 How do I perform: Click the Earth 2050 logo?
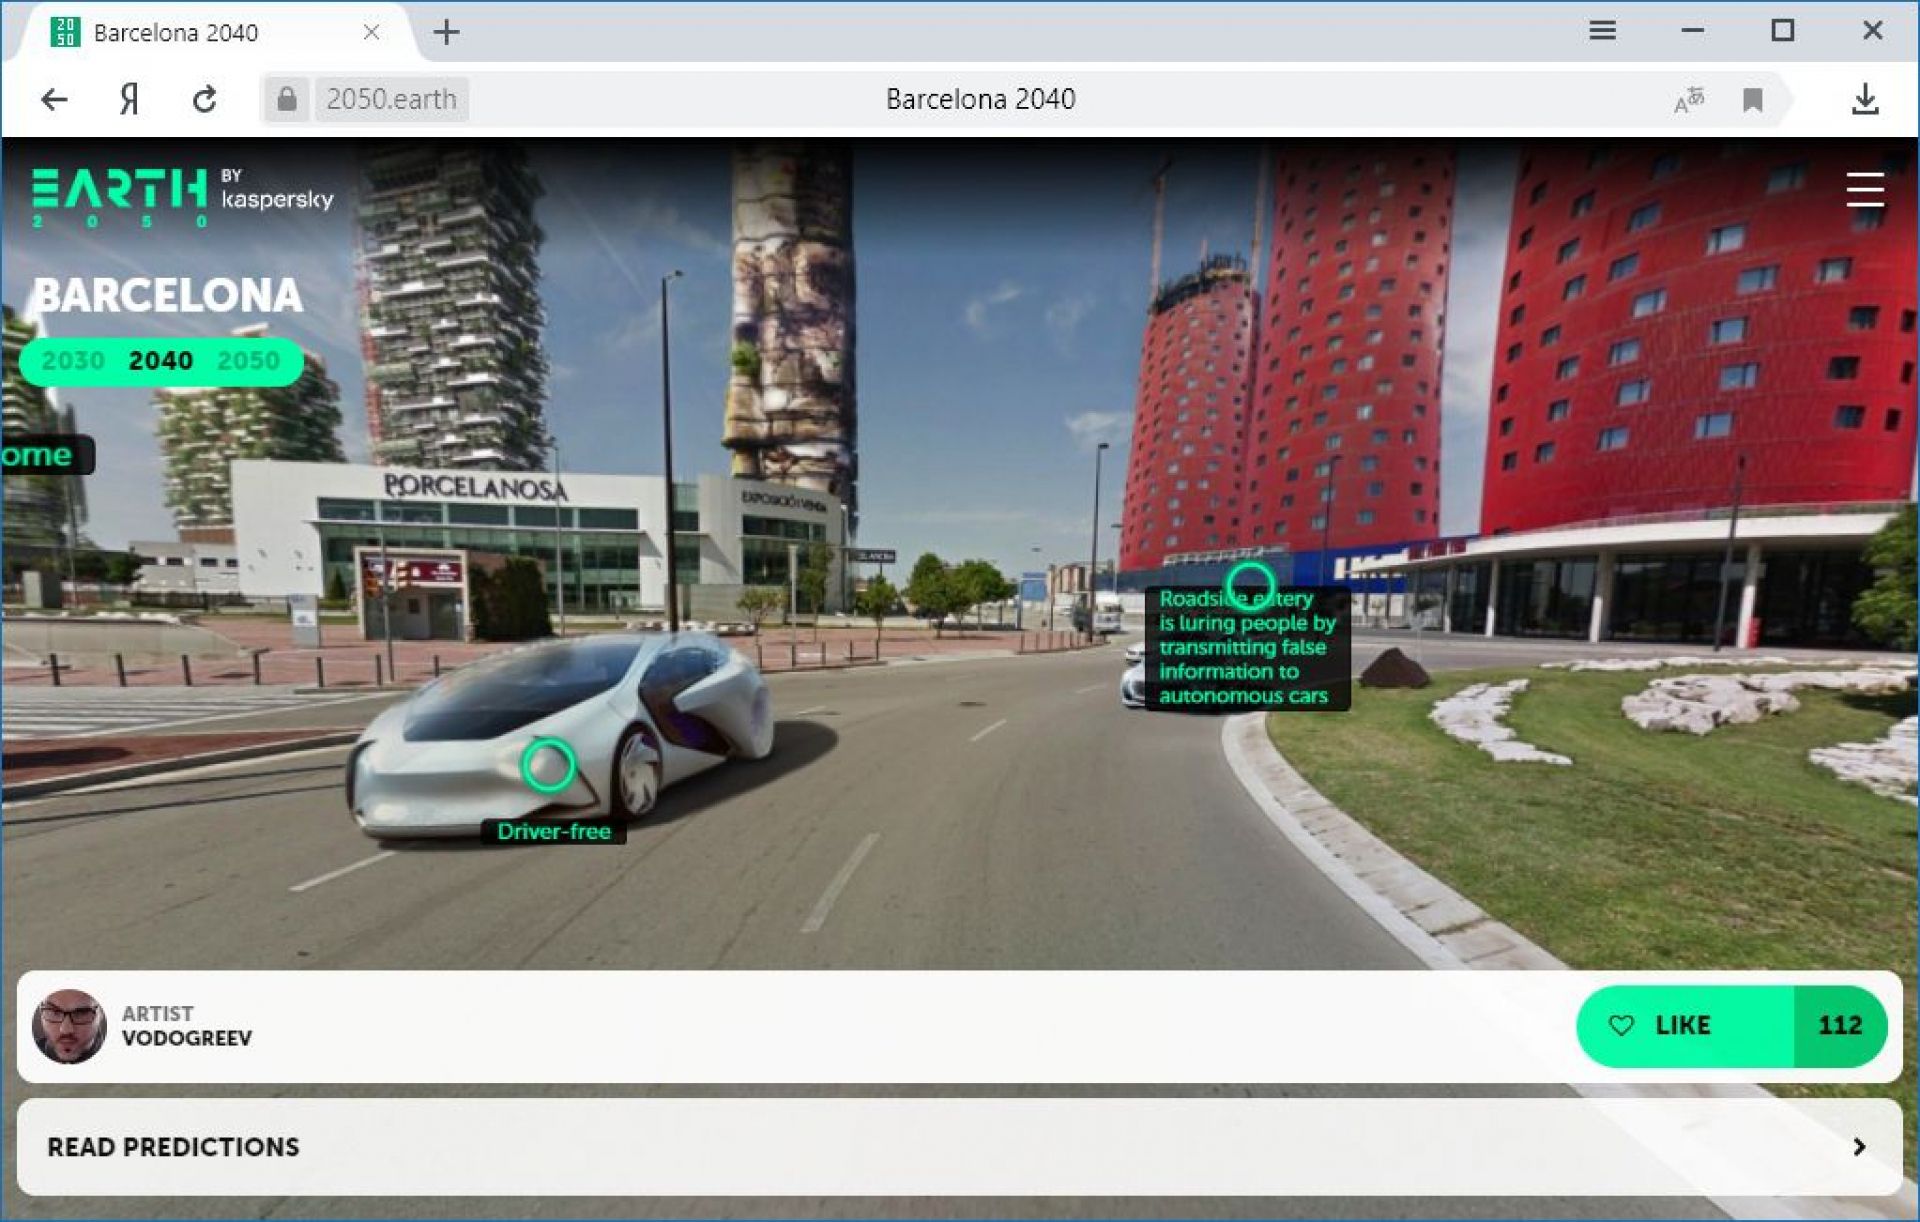[120, 195]
